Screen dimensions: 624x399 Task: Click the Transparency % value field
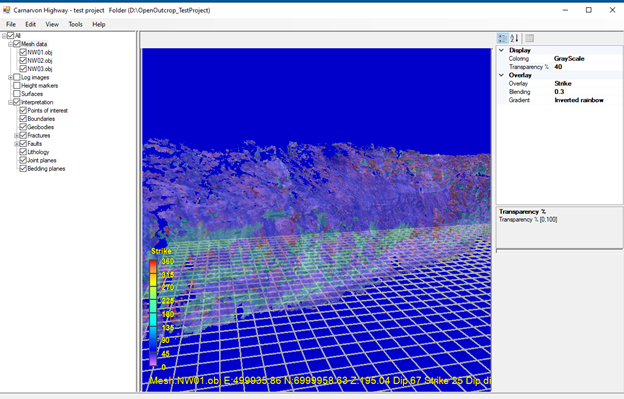pos(588,67)
